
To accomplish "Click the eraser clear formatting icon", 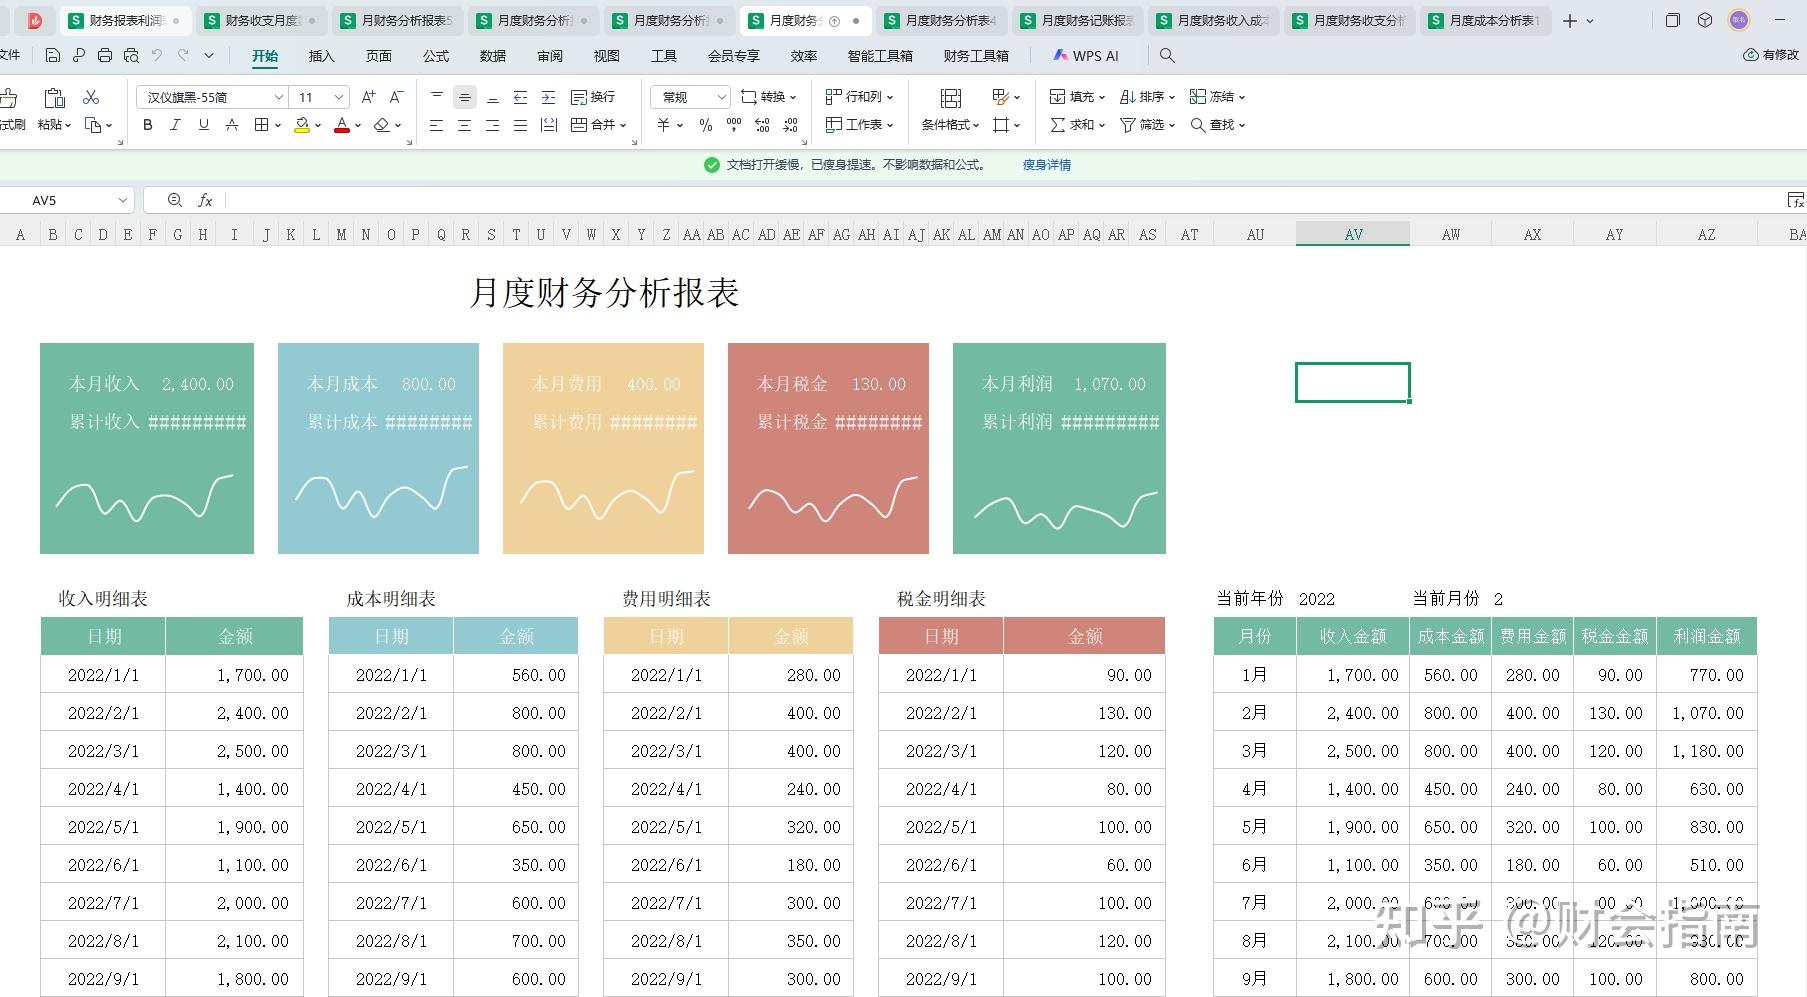I will pos(382,125).
